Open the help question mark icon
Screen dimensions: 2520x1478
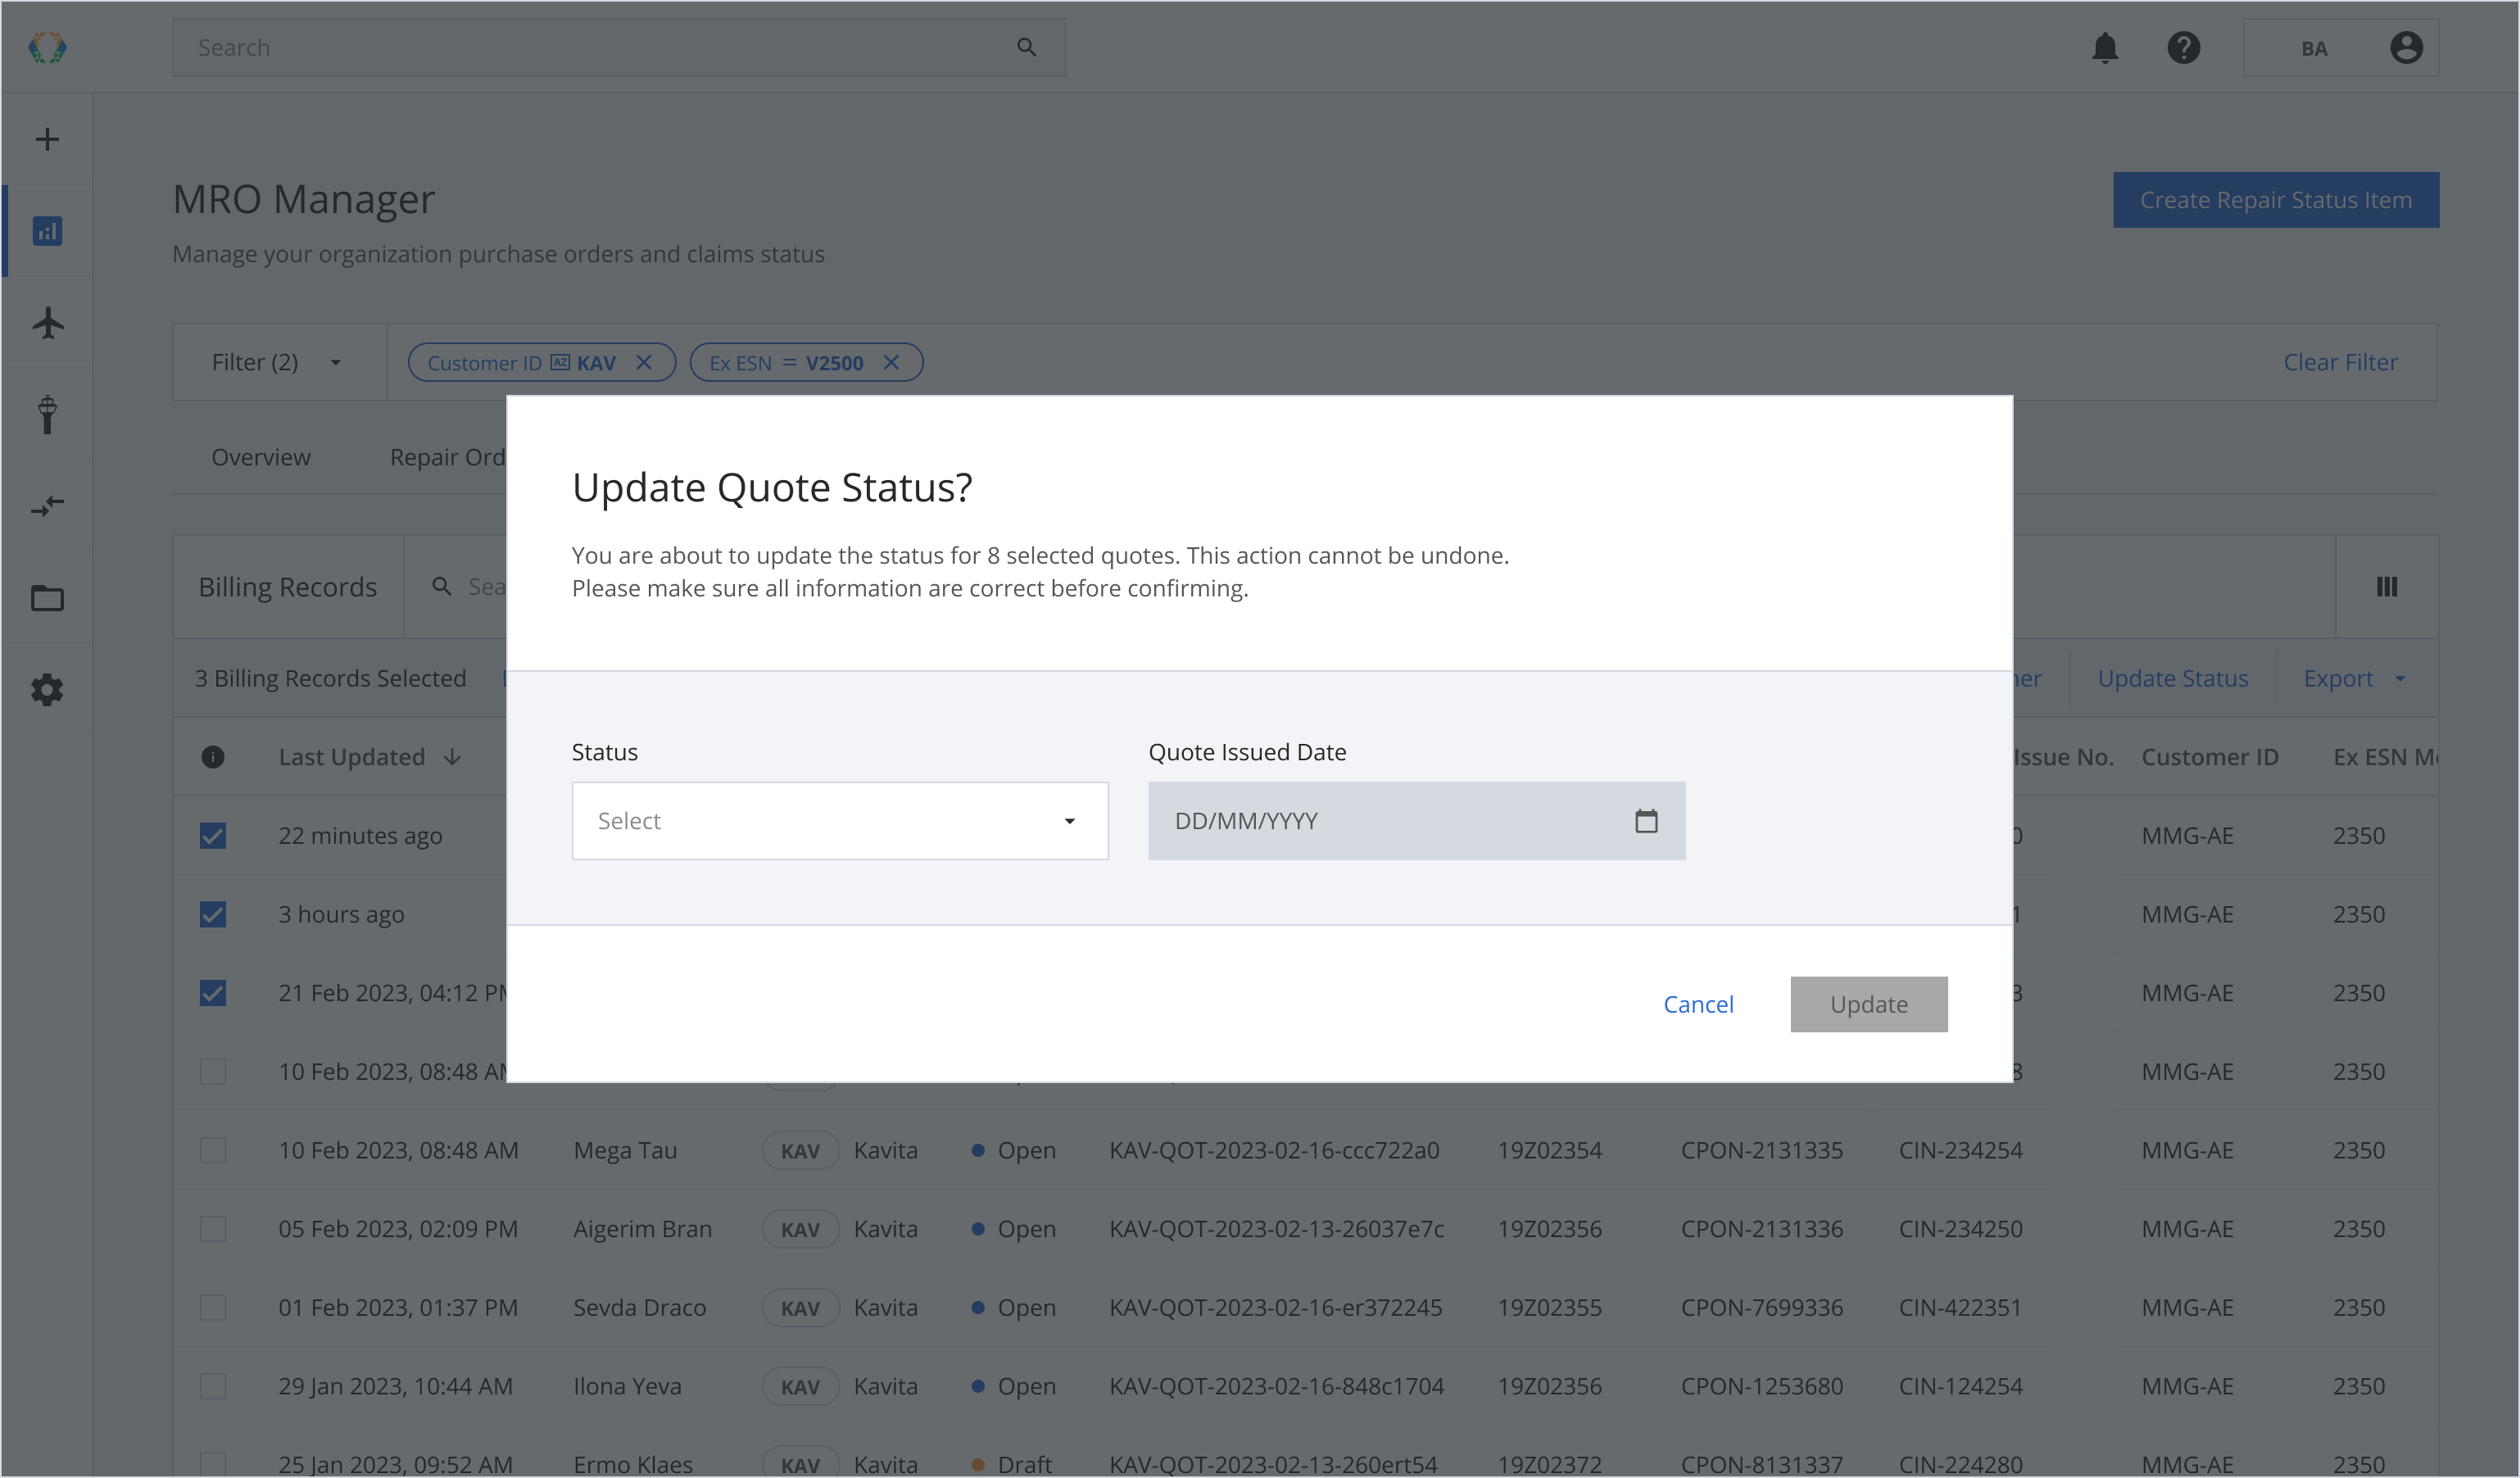2183,47
